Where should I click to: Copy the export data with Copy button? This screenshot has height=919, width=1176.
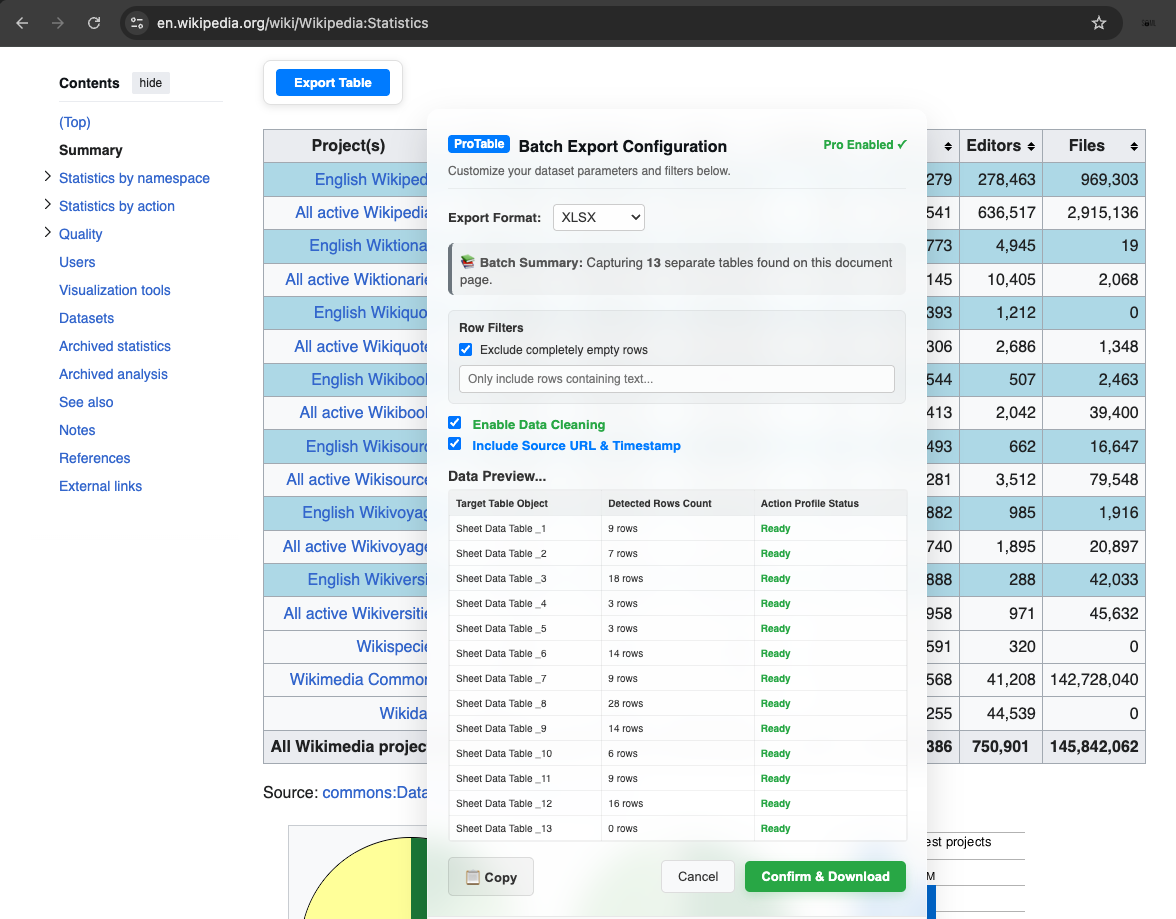click(x=490, y=877)
